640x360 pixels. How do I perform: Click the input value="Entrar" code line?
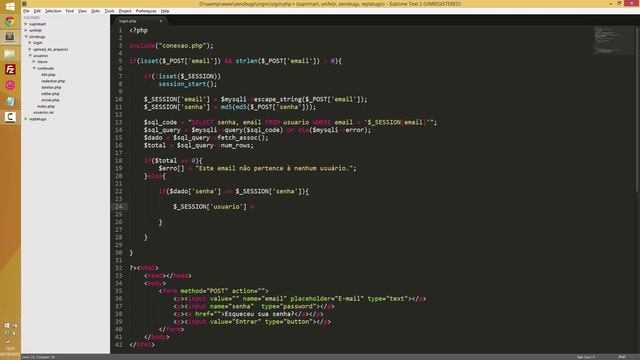pyautogui.click(x=252, y=322)
